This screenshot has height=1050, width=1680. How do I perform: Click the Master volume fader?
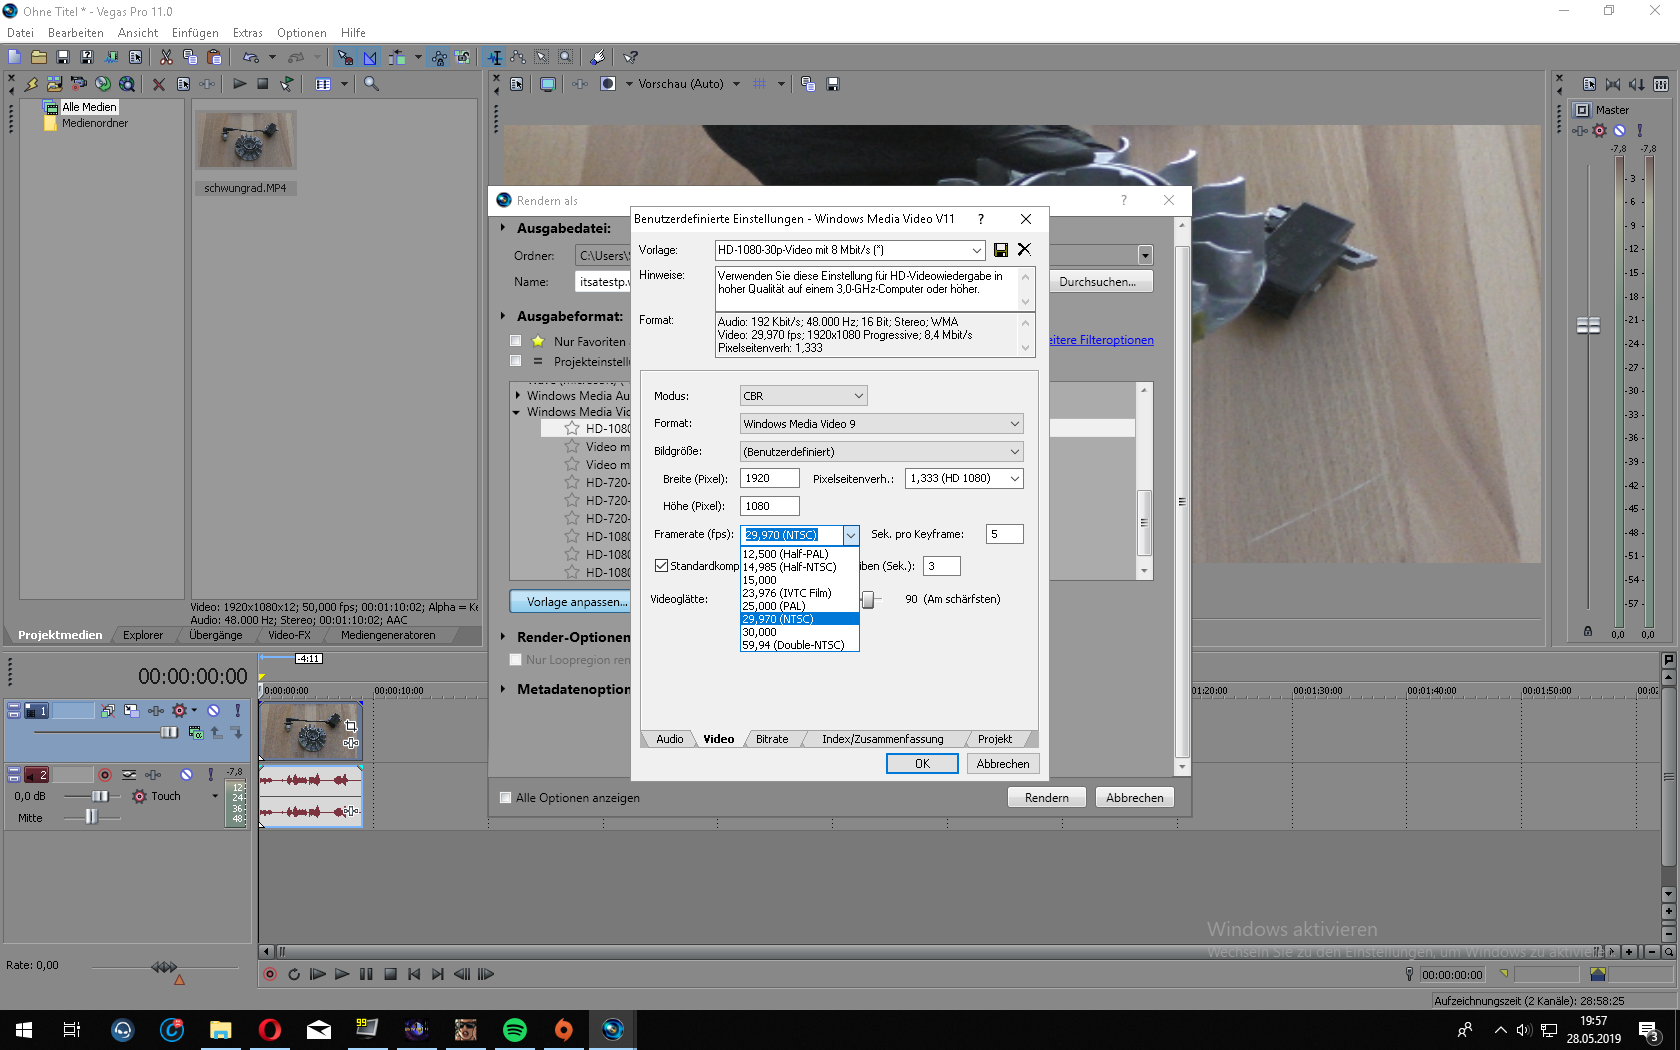[x=1588, y=325]
